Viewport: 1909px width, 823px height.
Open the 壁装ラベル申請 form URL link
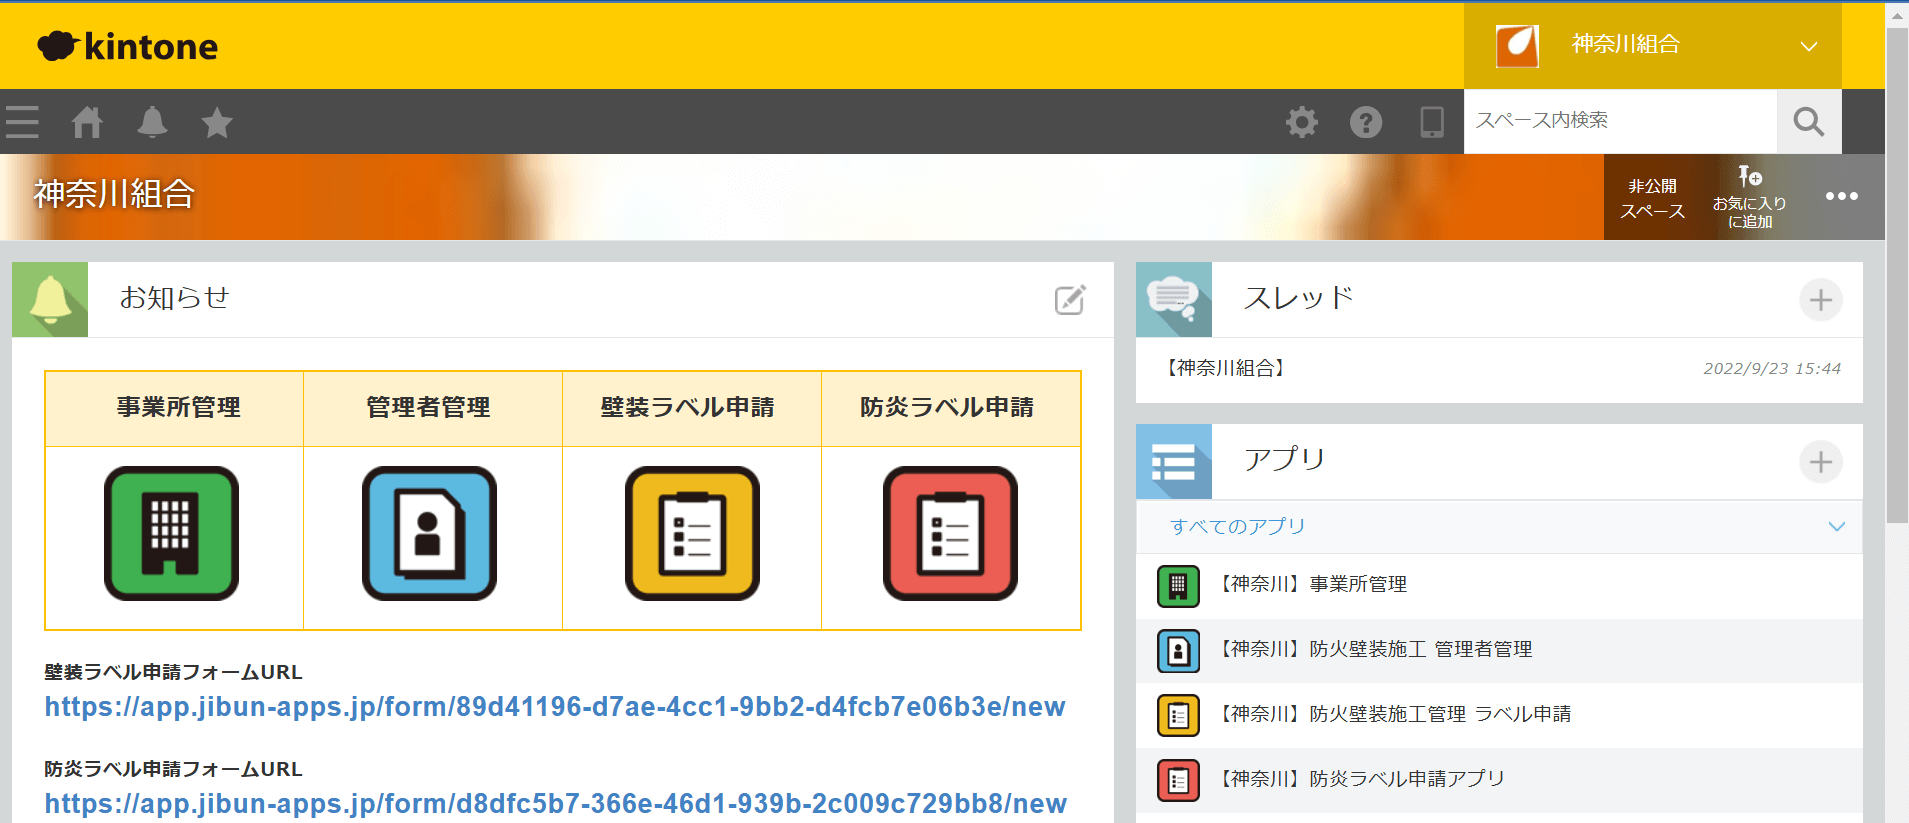coord(555,707)
